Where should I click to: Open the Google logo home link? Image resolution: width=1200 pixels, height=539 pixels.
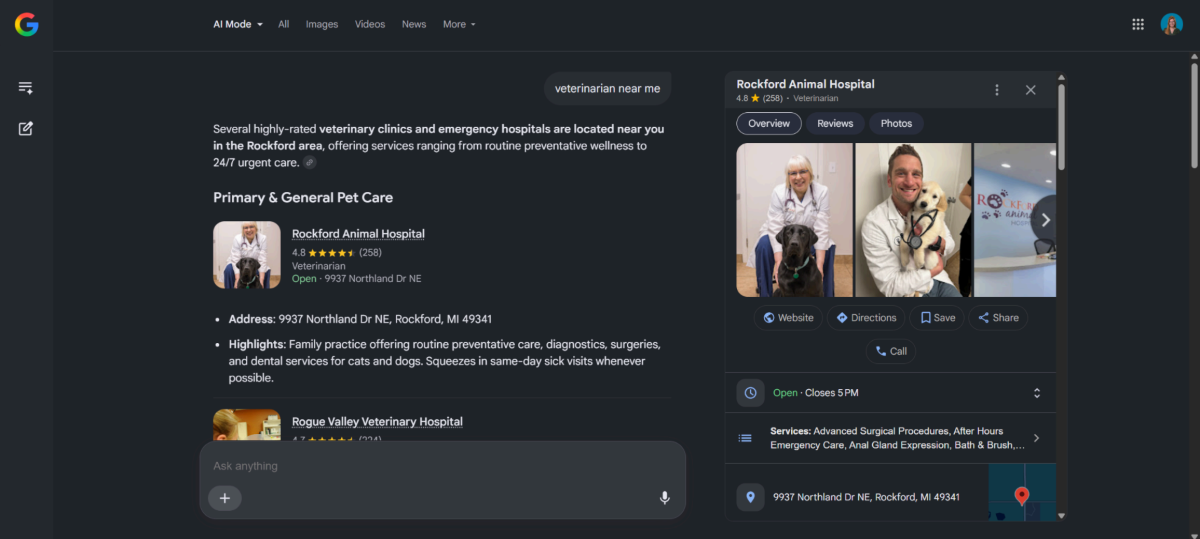point(26,25)
